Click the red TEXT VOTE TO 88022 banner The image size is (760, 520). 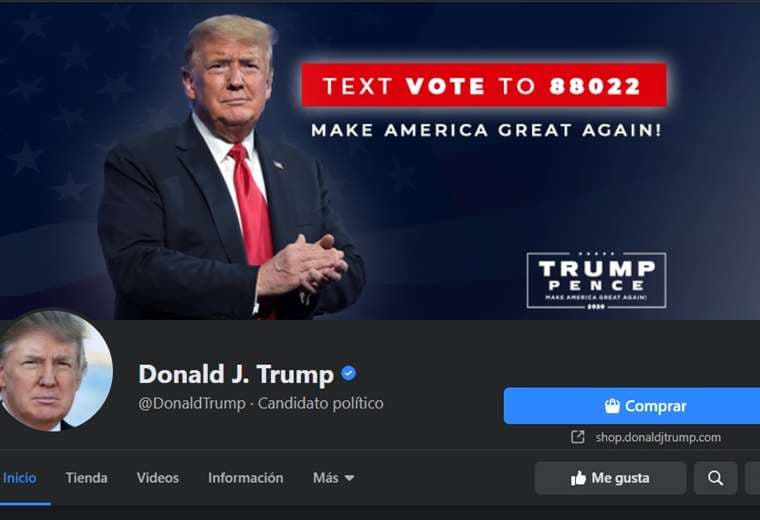[484, 85]
